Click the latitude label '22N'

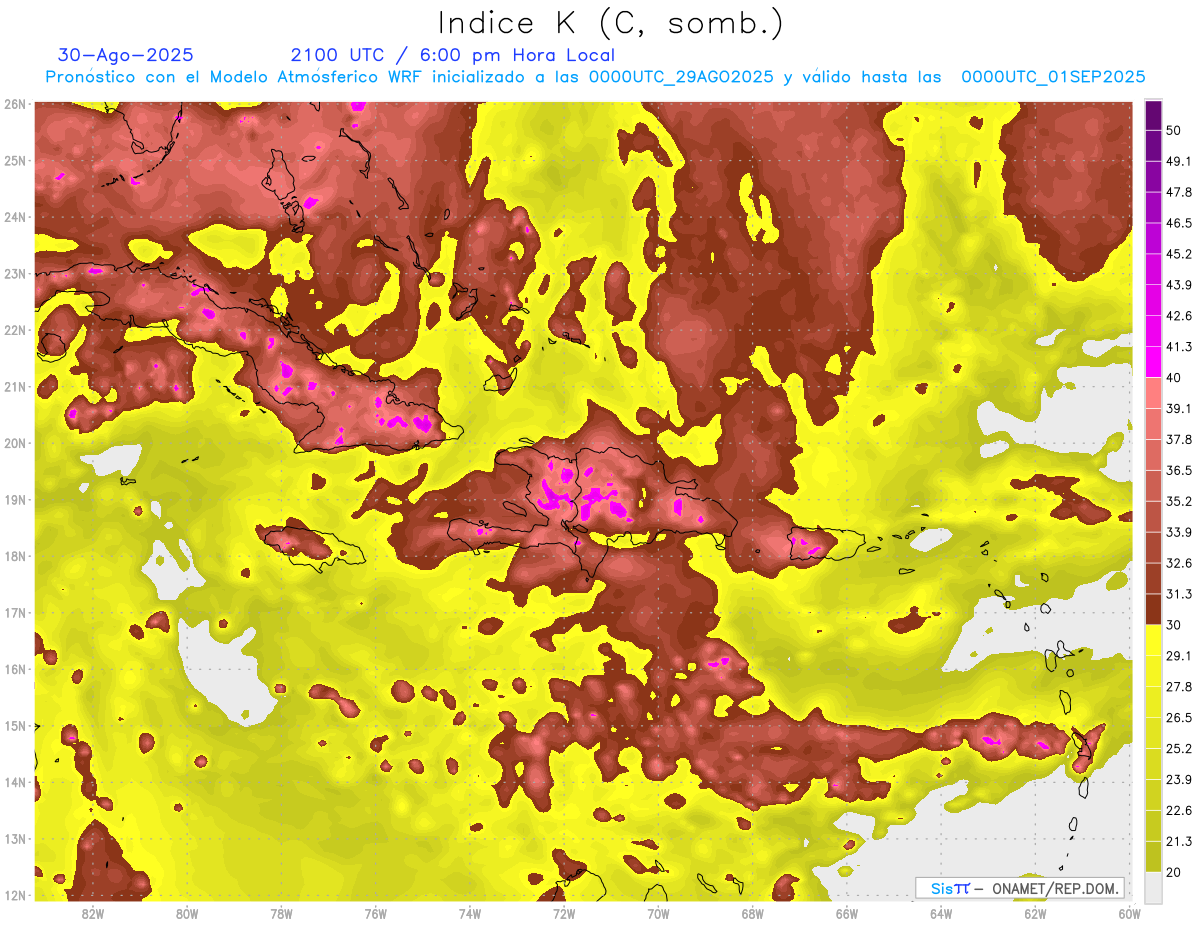pyautogui.click(x=15, y=330)
